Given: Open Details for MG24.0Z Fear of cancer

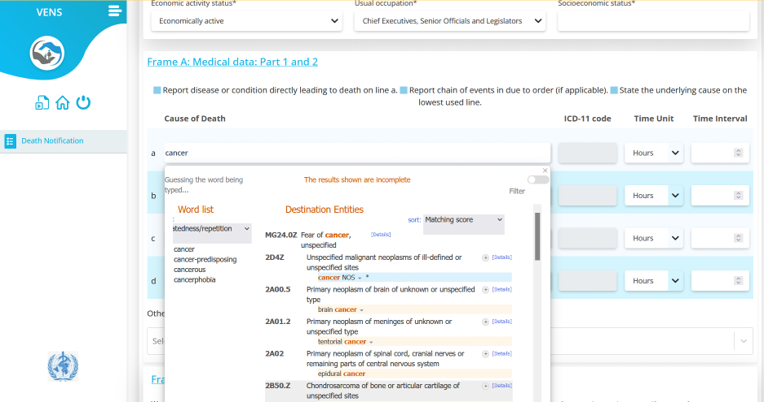Looking at the screenshot, I should point(381,234).
